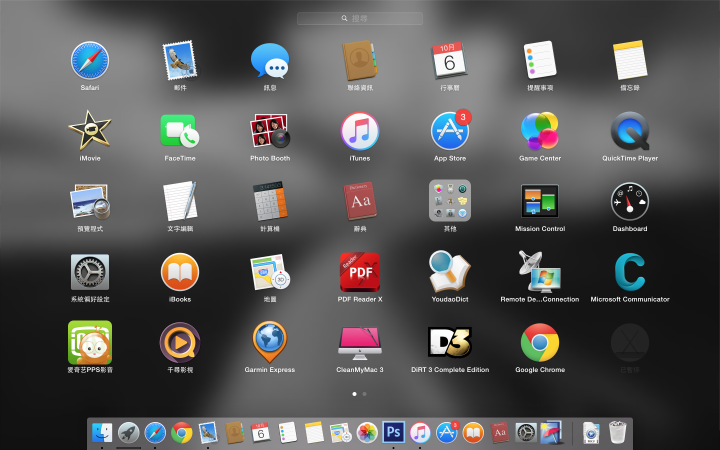Launch Game Center
The image size is (720, 450).
[x=540, y=131]
